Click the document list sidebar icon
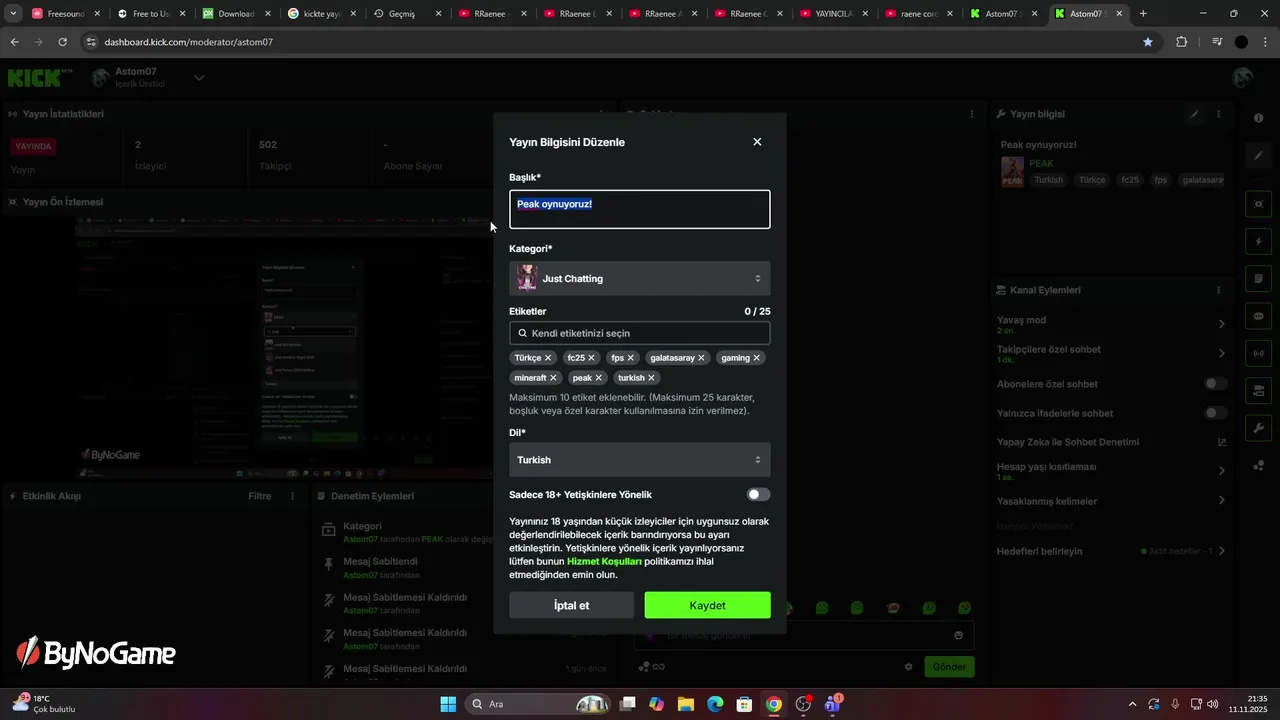The height and width of the screenshot is (720, 1280). point(1258,278)
